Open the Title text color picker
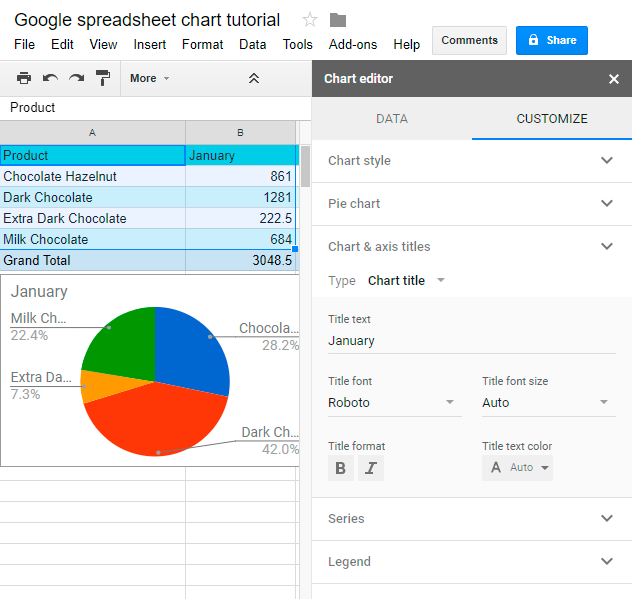The image size is (632, 599). coord(517,468)
